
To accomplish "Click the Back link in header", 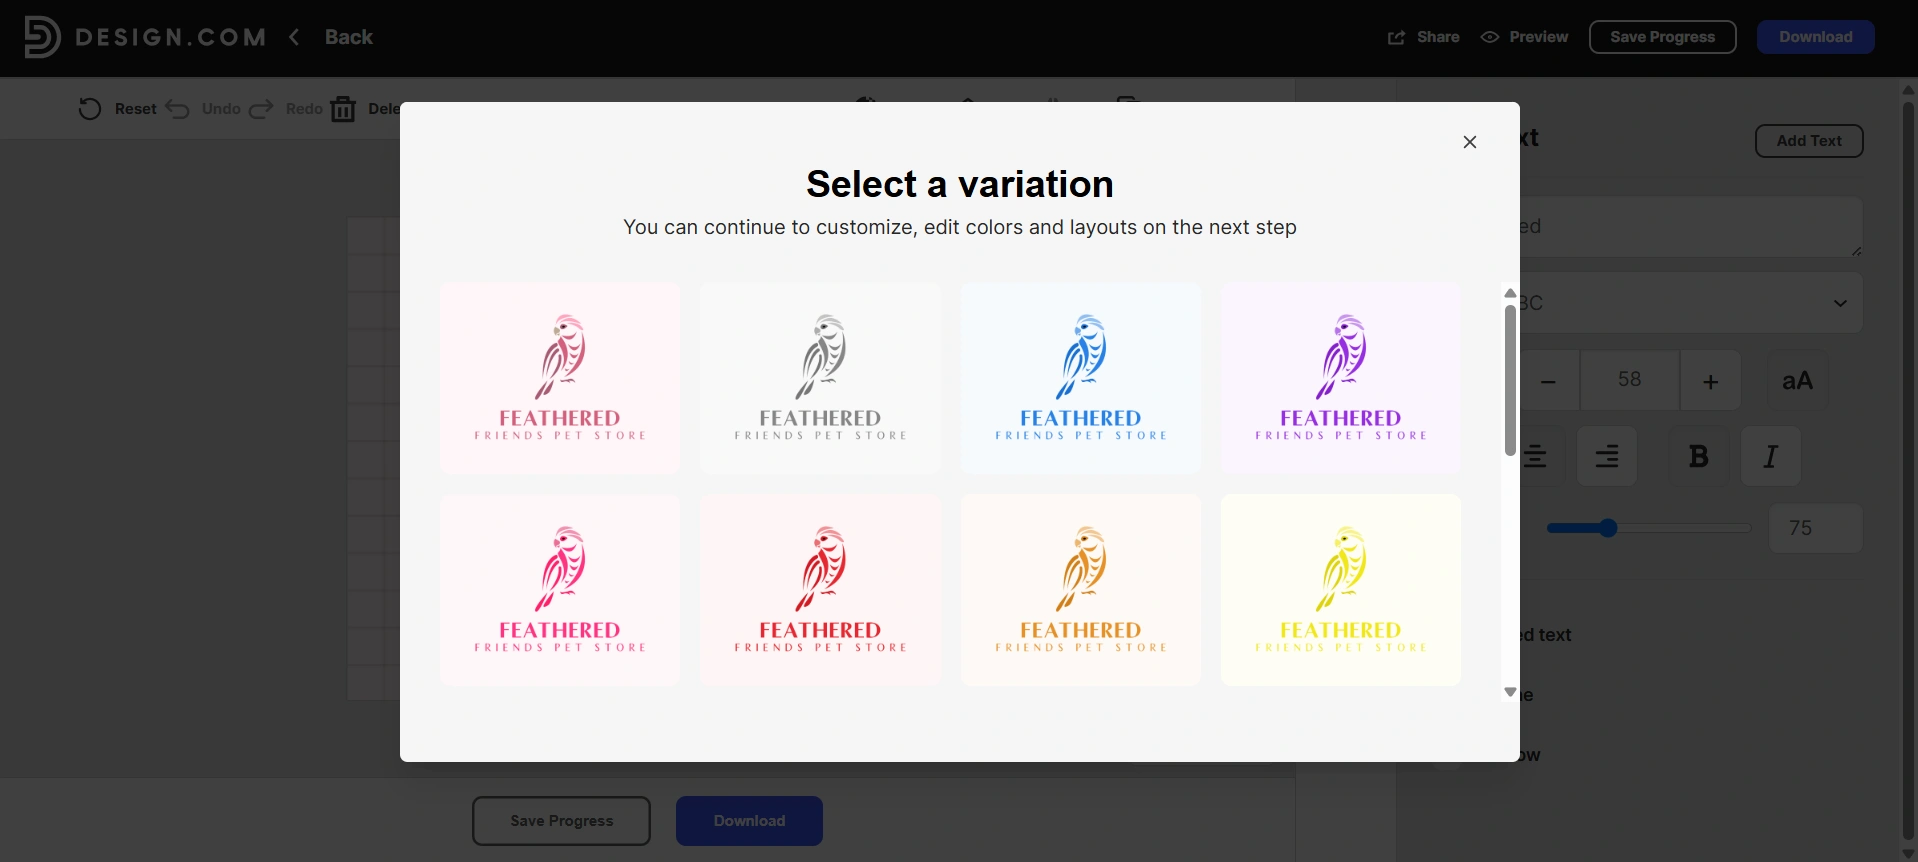I will 349,37.
